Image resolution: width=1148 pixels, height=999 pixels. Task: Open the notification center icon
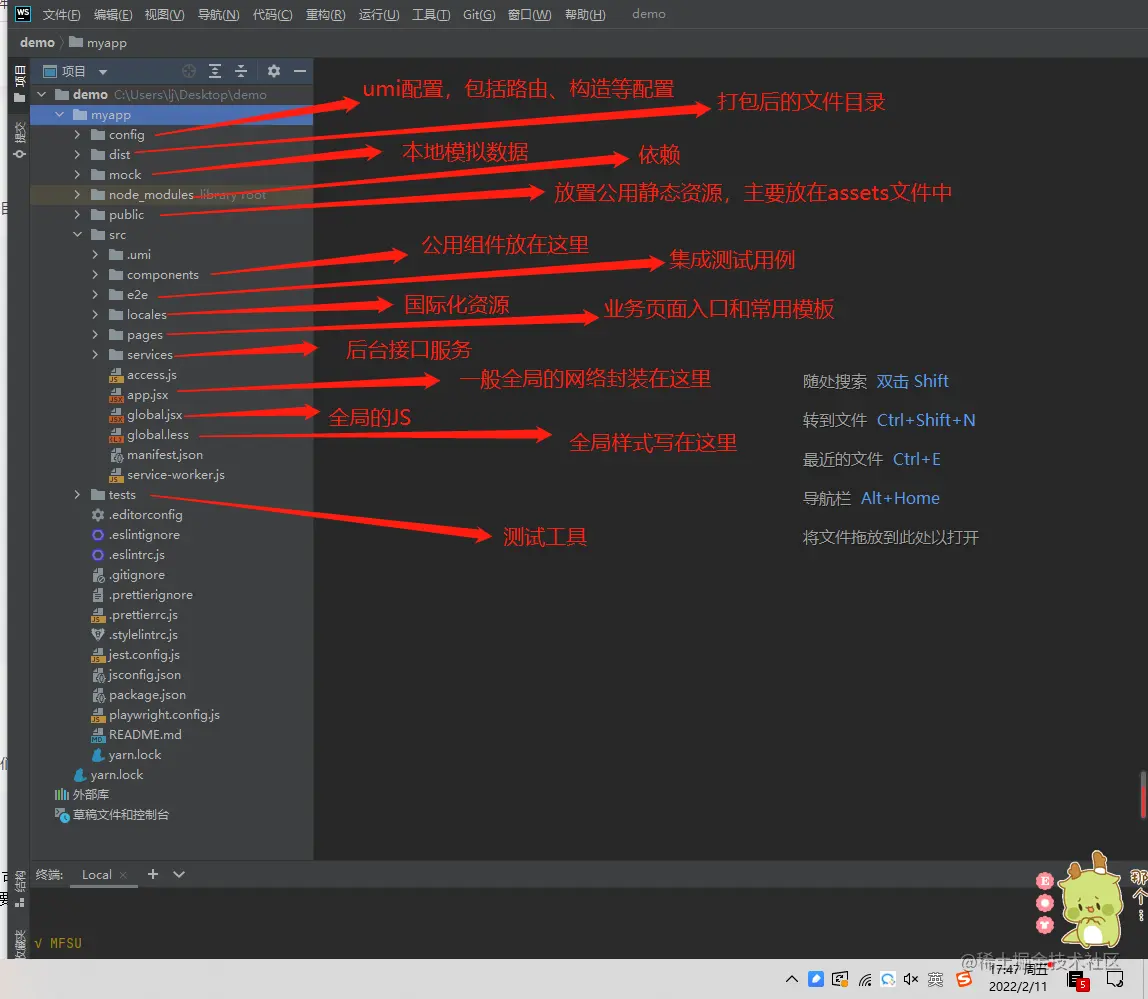1115,979
